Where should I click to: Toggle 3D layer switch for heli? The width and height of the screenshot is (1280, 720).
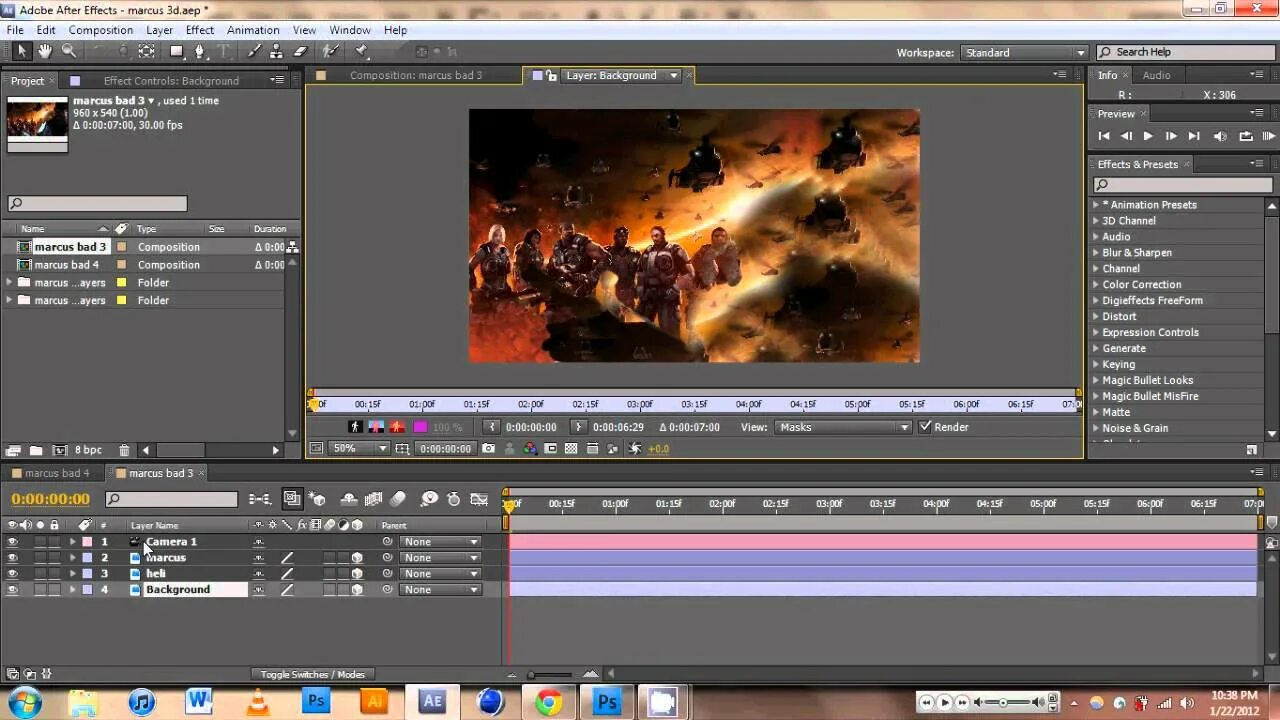coord(357,574)
